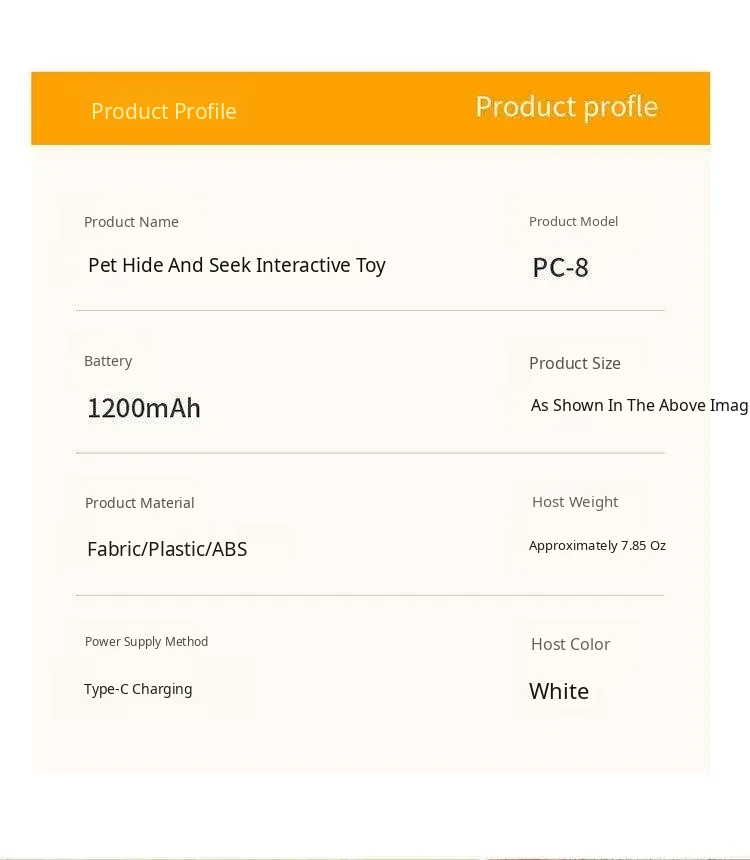This screenshot has height=860, width=750.
Task: Select the "Product Size" label
Action: point(574,363)
